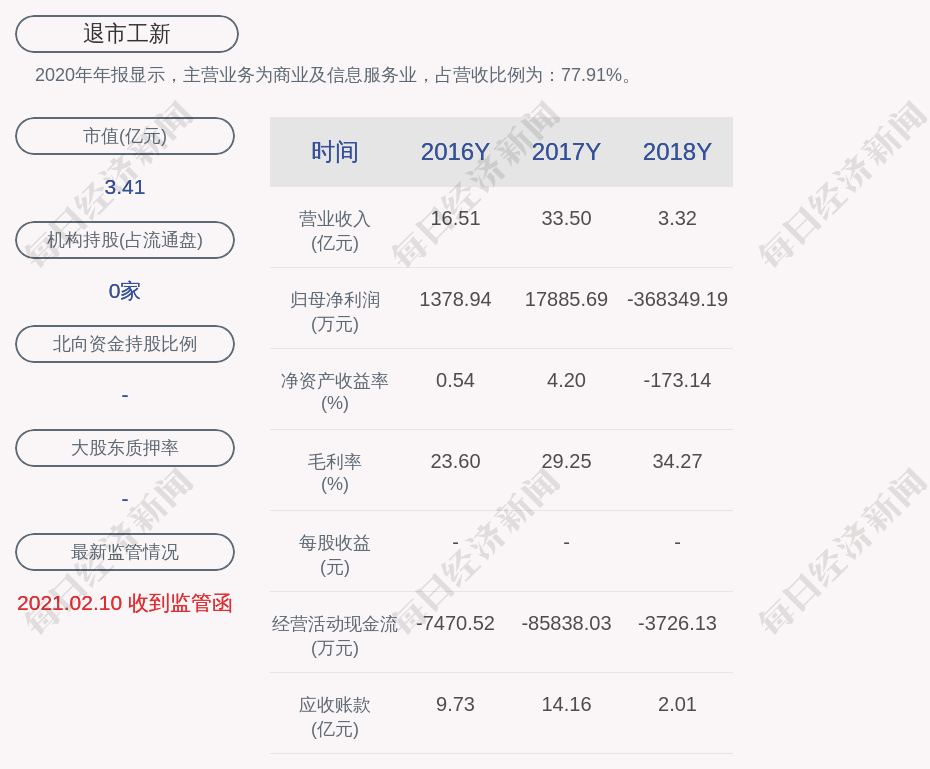Select the 经营活动现金流(万元) row label
This screenshot has width=930, height=769.
click(335, 636)
